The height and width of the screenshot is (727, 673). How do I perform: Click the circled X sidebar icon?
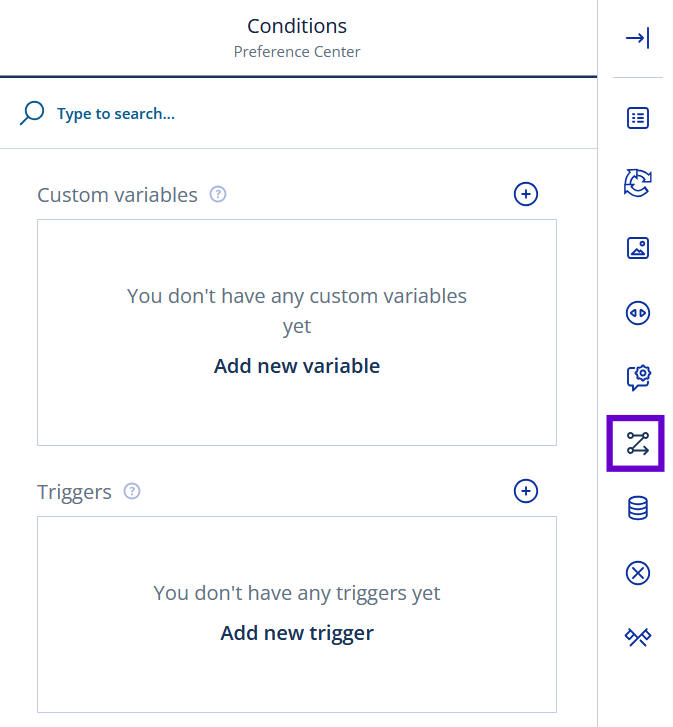[638, 573]
